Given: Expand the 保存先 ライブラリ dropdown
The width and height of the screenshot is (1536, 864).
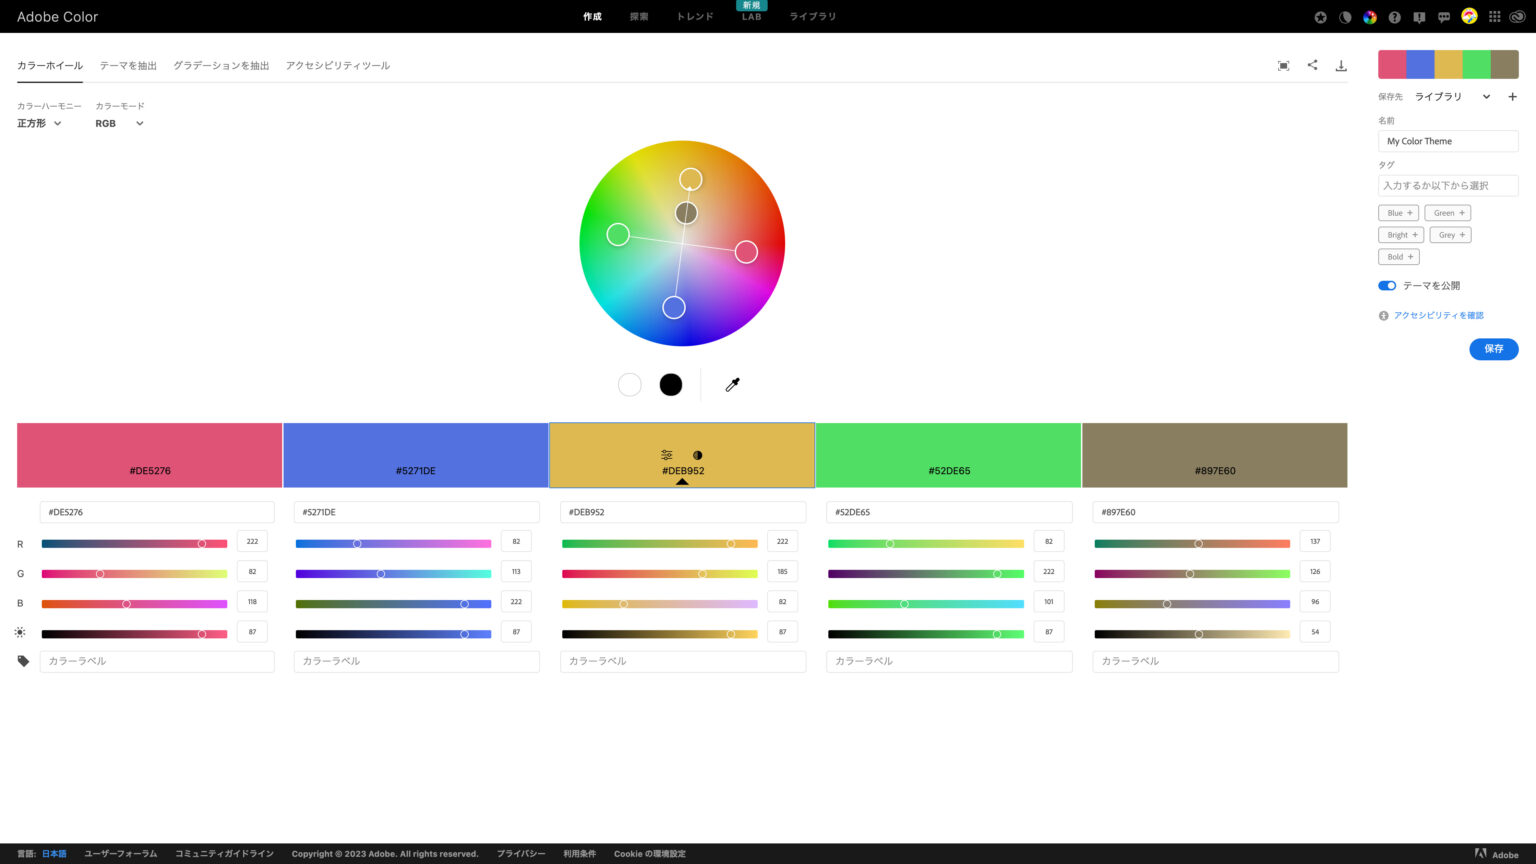Looking at the screenshot, I should (1452, 97).
